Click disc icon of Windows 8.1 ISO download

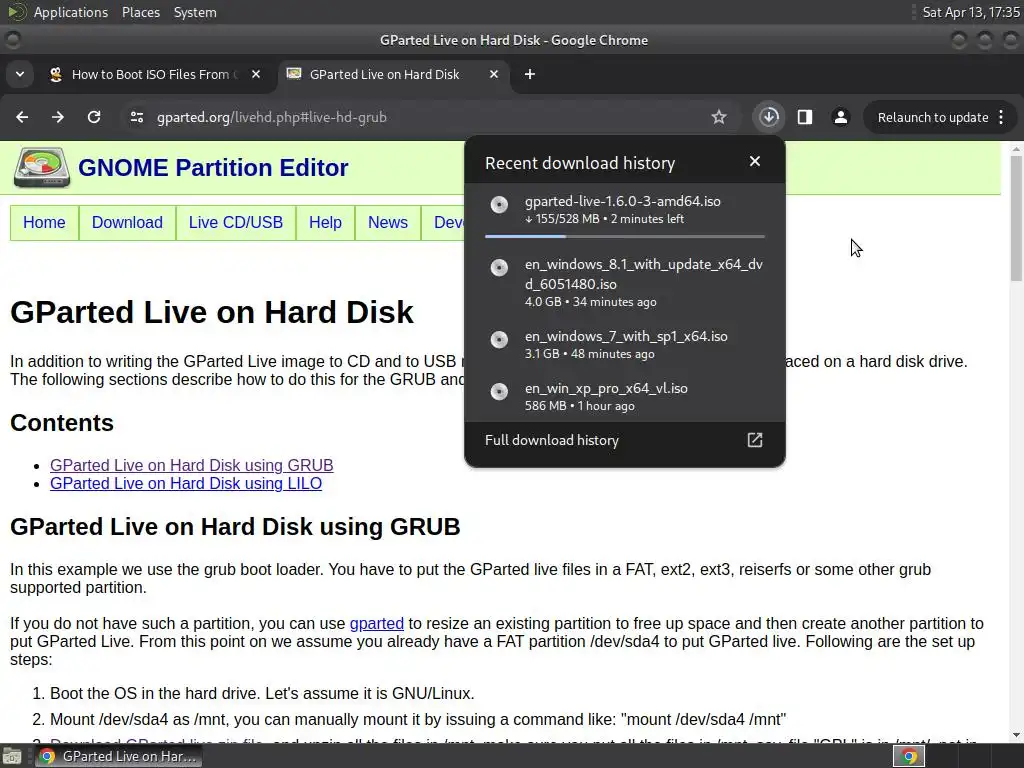pos(499,267)
